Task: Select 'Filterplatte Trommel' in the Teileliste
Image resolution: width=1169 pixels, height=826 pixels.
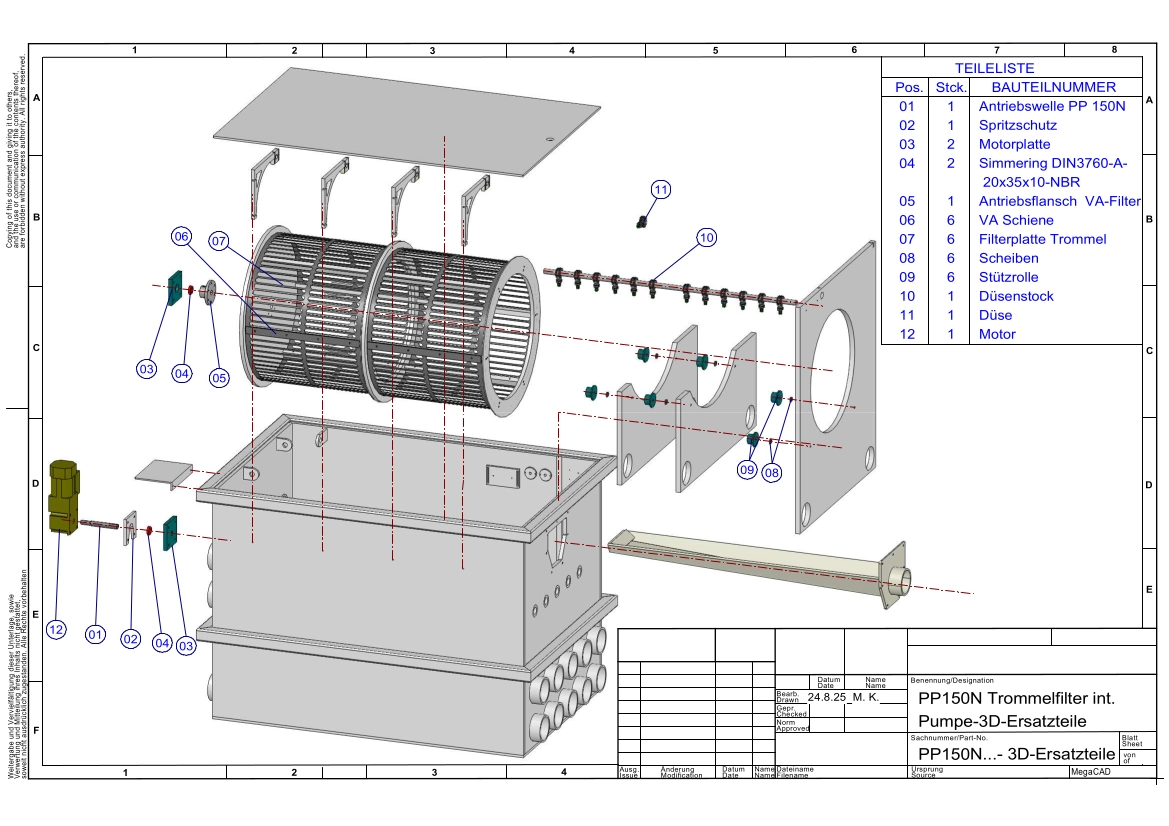Action: tap(1041, 239)
